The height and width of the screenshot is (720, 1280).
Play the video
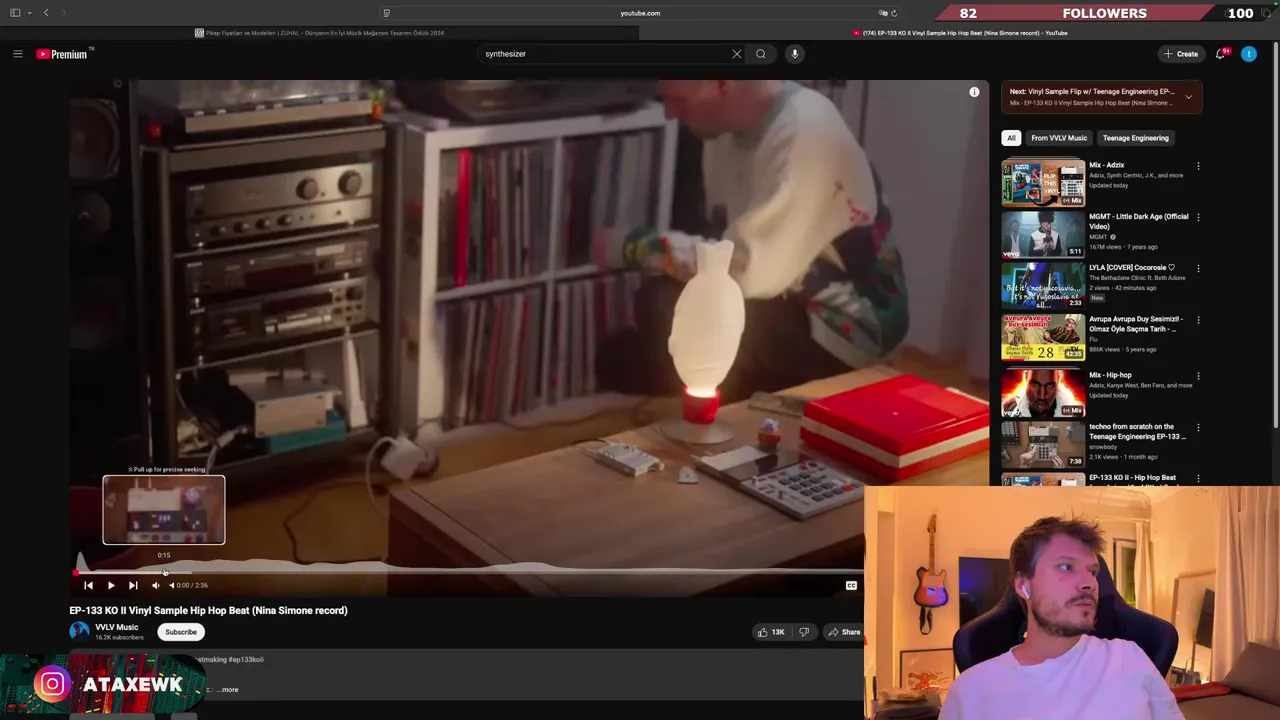[x=111, y=585]
